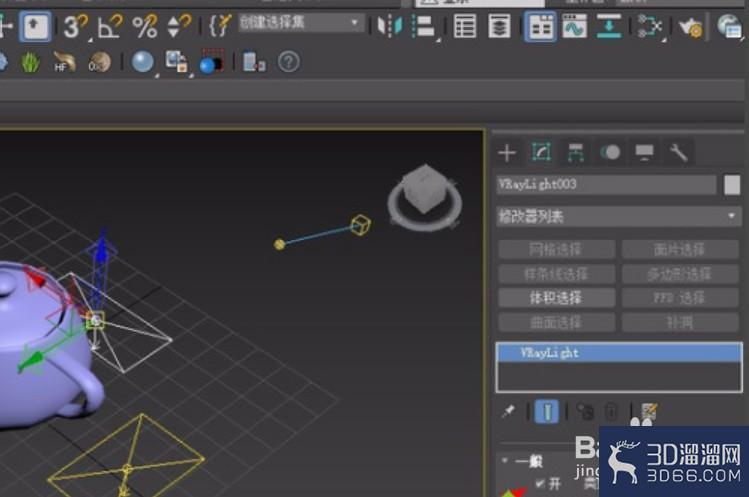Viewport: 749px width, 497px height.
Task: Click the 体积选择 button
Action: click(x=556, y=298)
